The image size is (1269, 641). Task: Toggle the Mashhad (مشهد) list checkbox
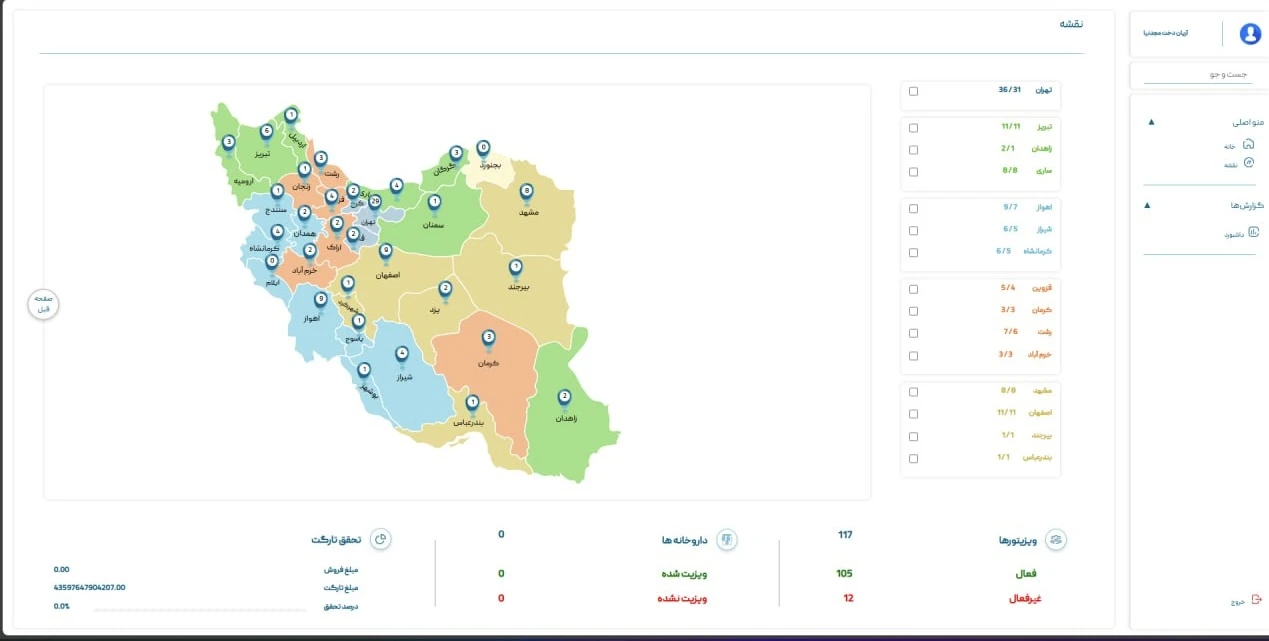tap(913, 391)
